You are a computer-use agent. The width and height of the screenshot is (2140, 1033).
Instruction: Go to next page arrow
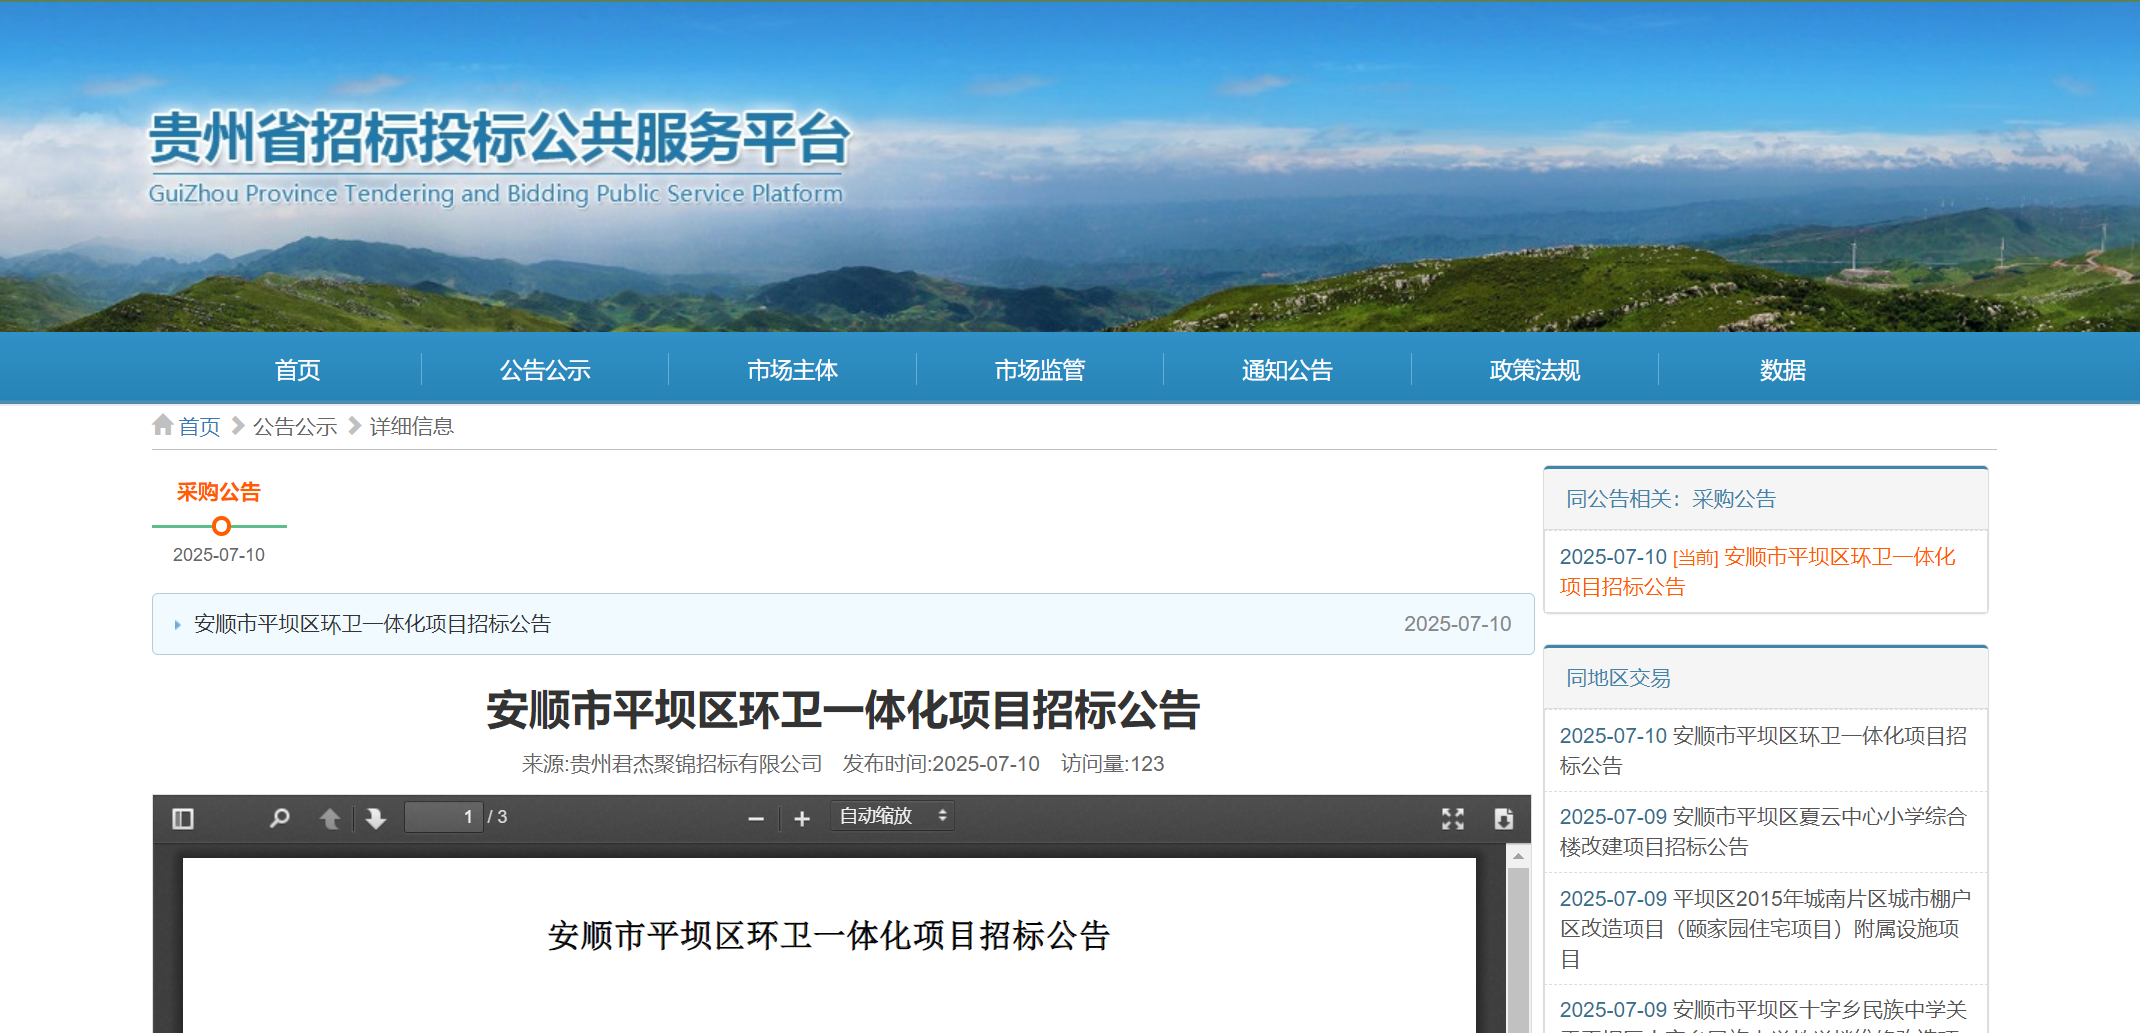pos(376,819)
